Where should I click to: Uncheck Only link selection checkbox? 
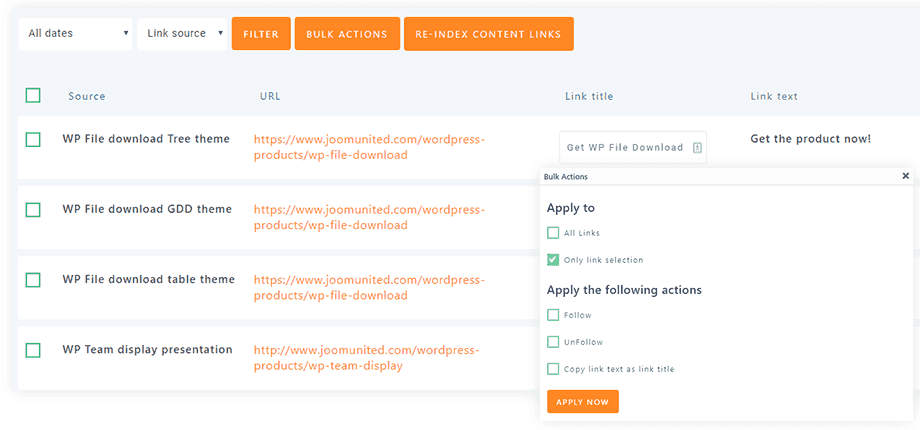[553, 259]
